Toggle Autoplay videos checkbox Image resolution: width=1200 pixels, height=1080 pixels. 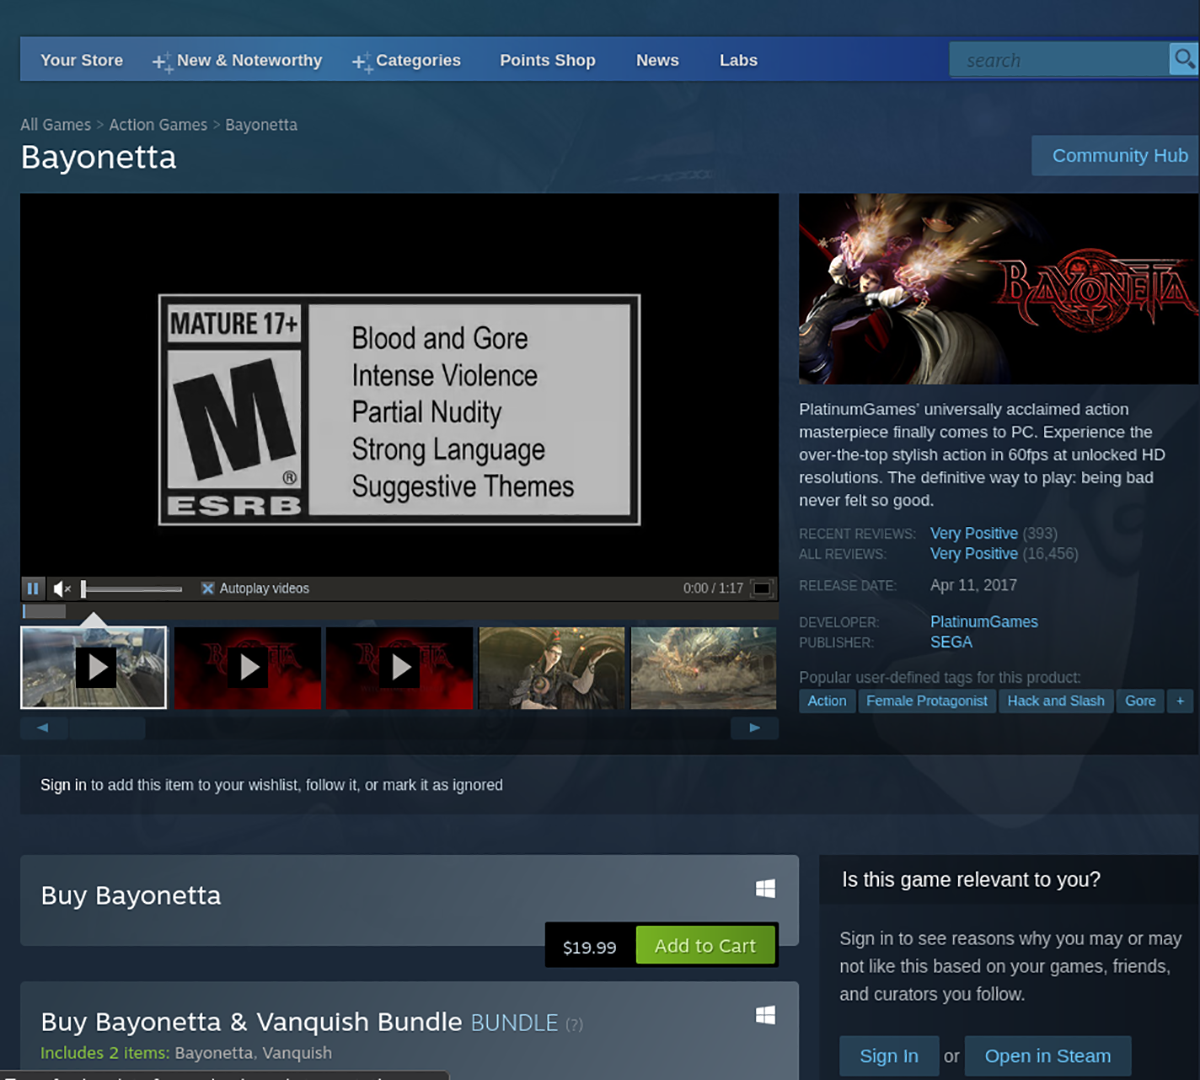point(208,588)
